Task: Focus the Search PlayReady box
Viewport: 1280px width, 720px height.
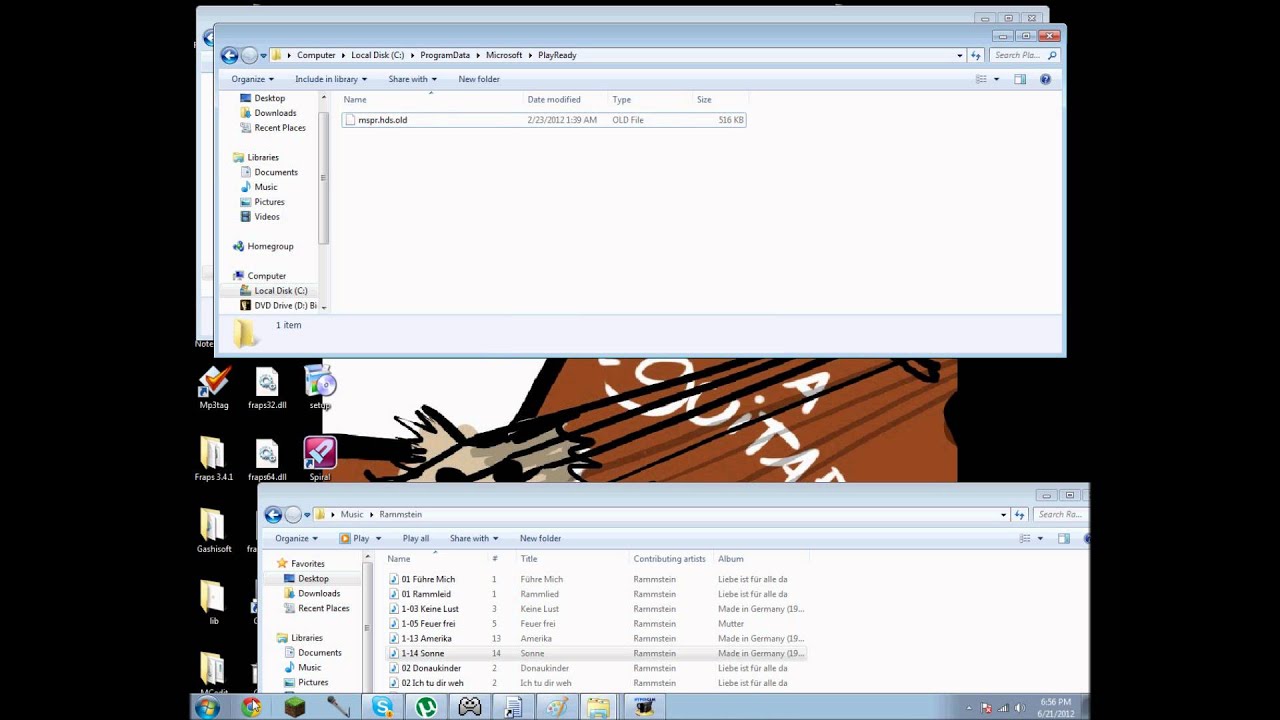Action: click(1025, 56)
